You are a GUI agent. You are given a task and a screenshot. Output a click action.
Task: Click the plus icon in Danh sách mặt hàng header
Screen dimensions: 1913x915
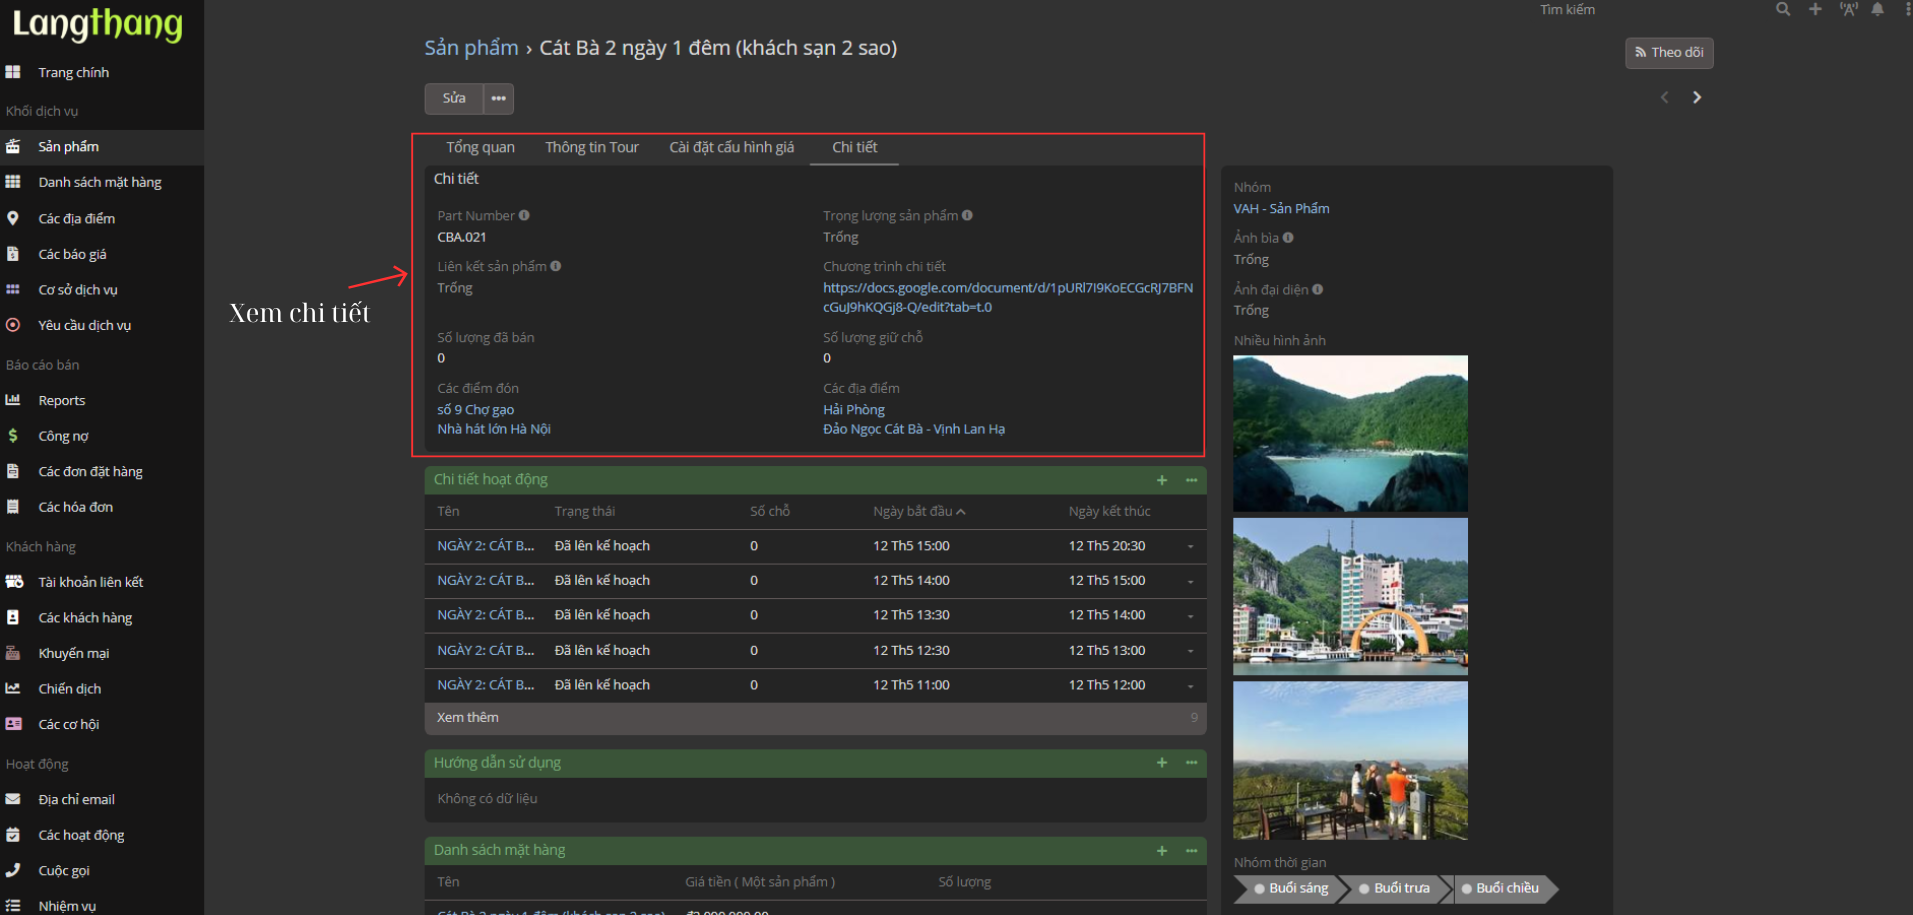pos(1162,850)
